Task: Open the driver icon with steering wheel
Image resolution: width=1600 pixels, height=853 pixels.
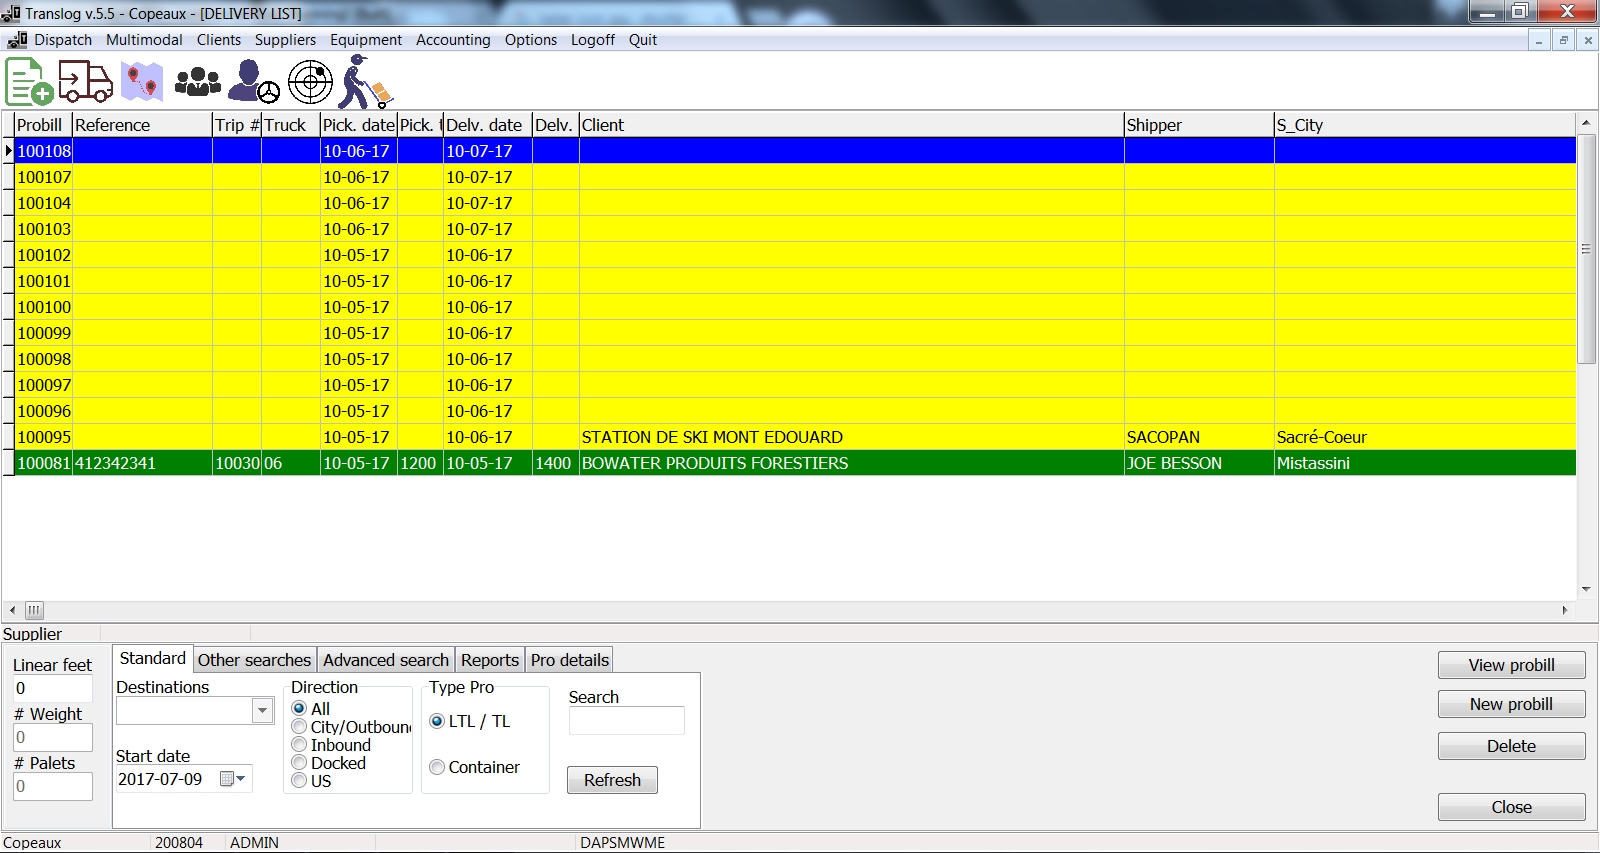Action: click(x=253, y=82)
